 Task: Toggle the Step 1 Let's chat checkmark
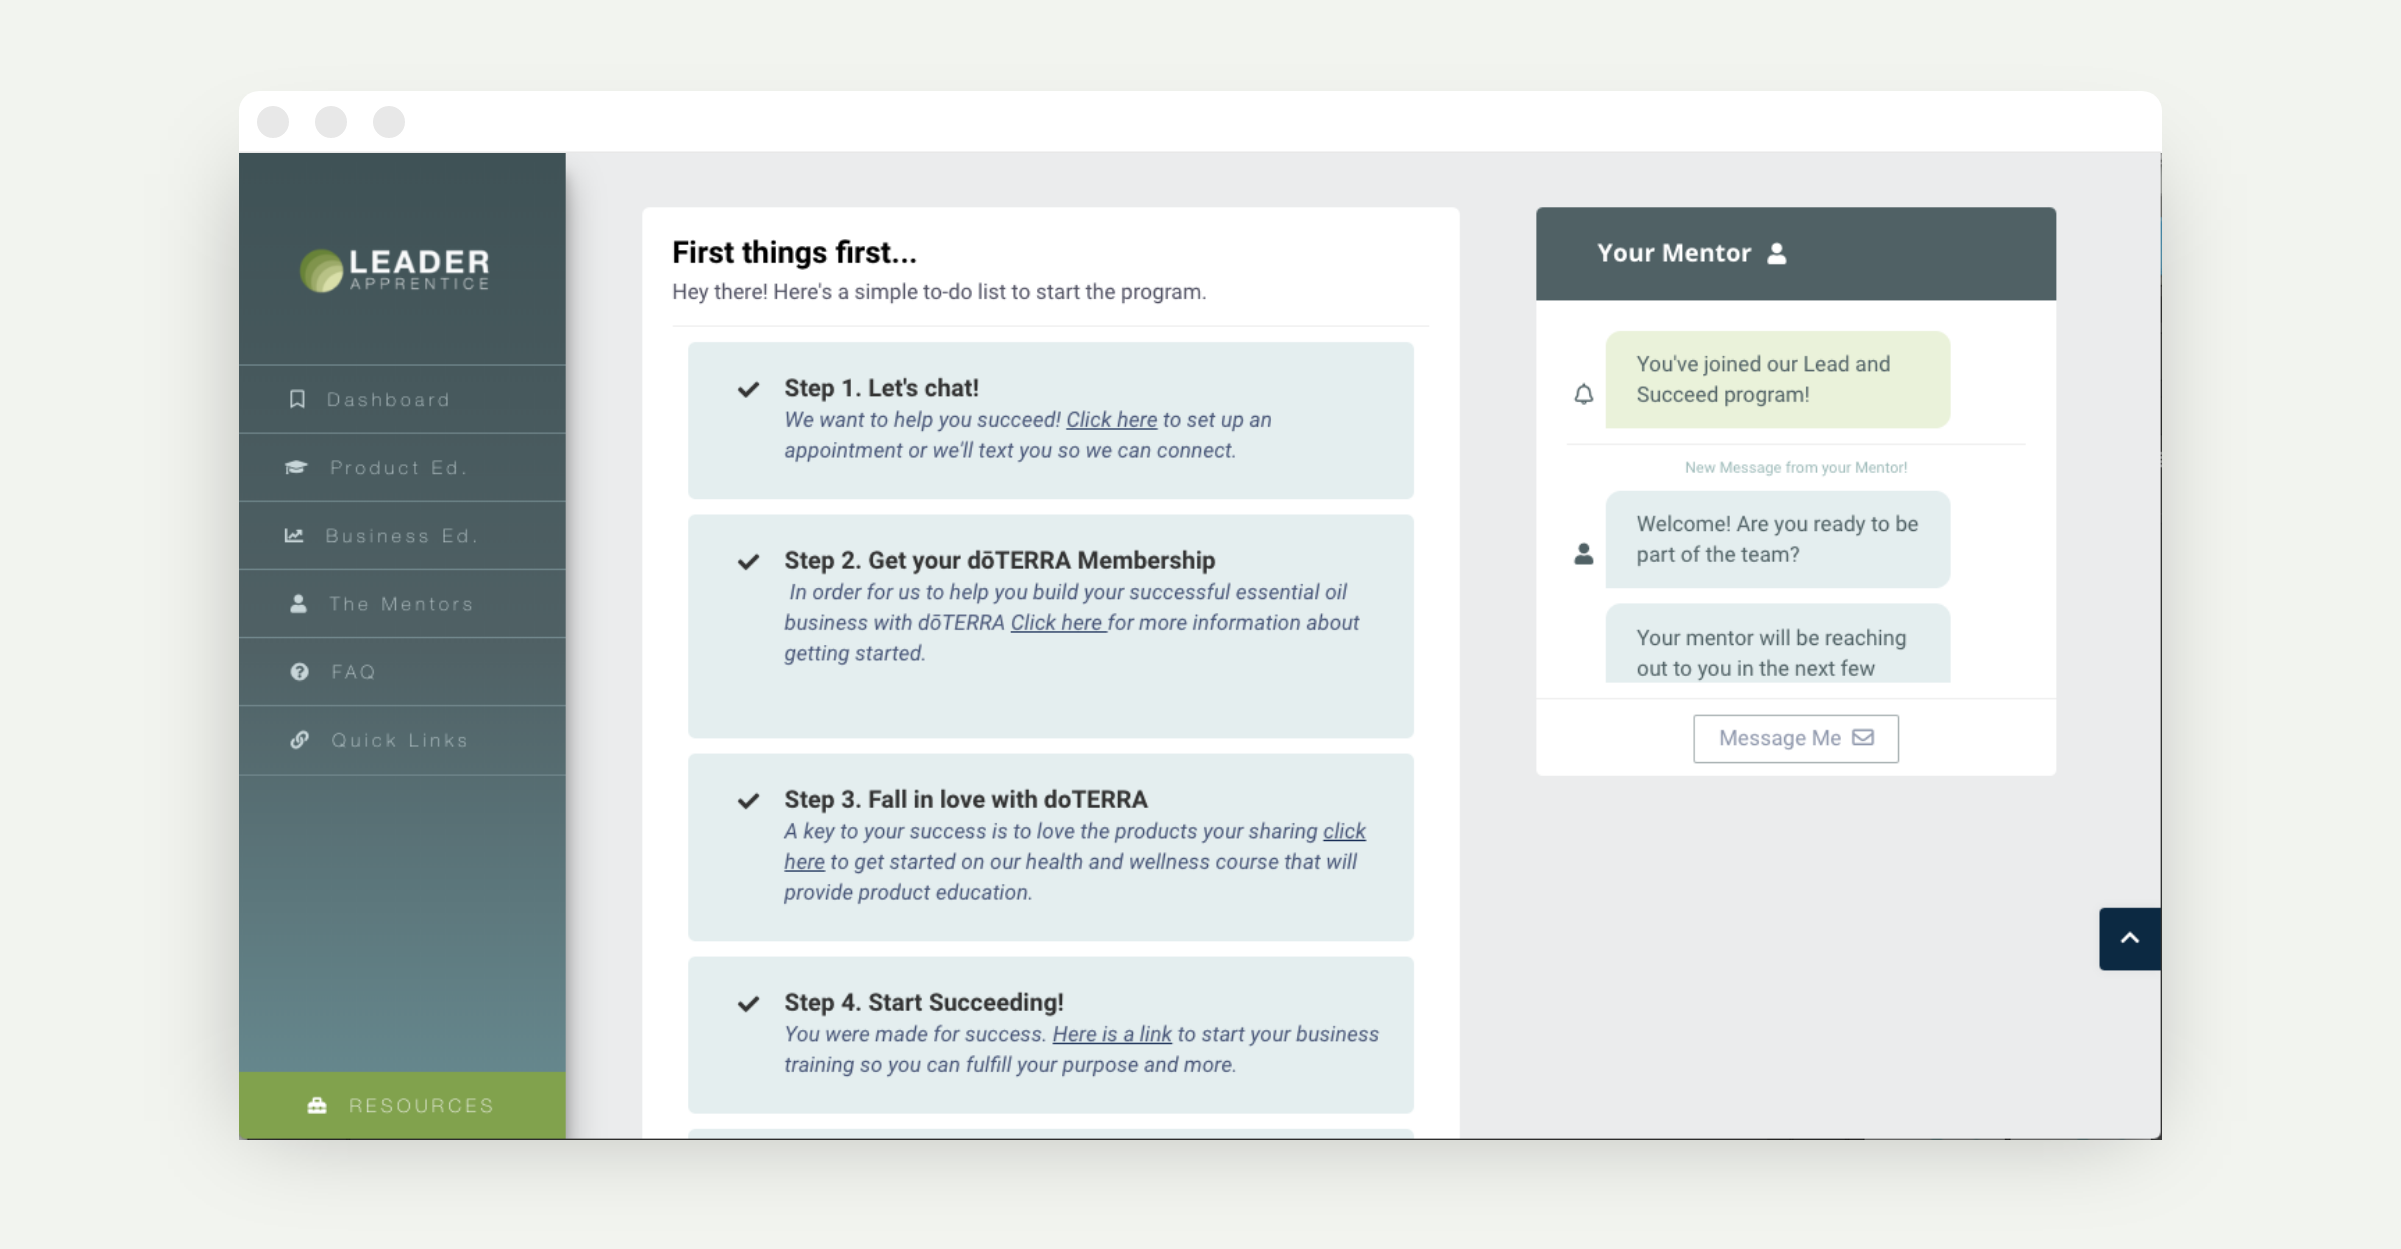(748, 389)
